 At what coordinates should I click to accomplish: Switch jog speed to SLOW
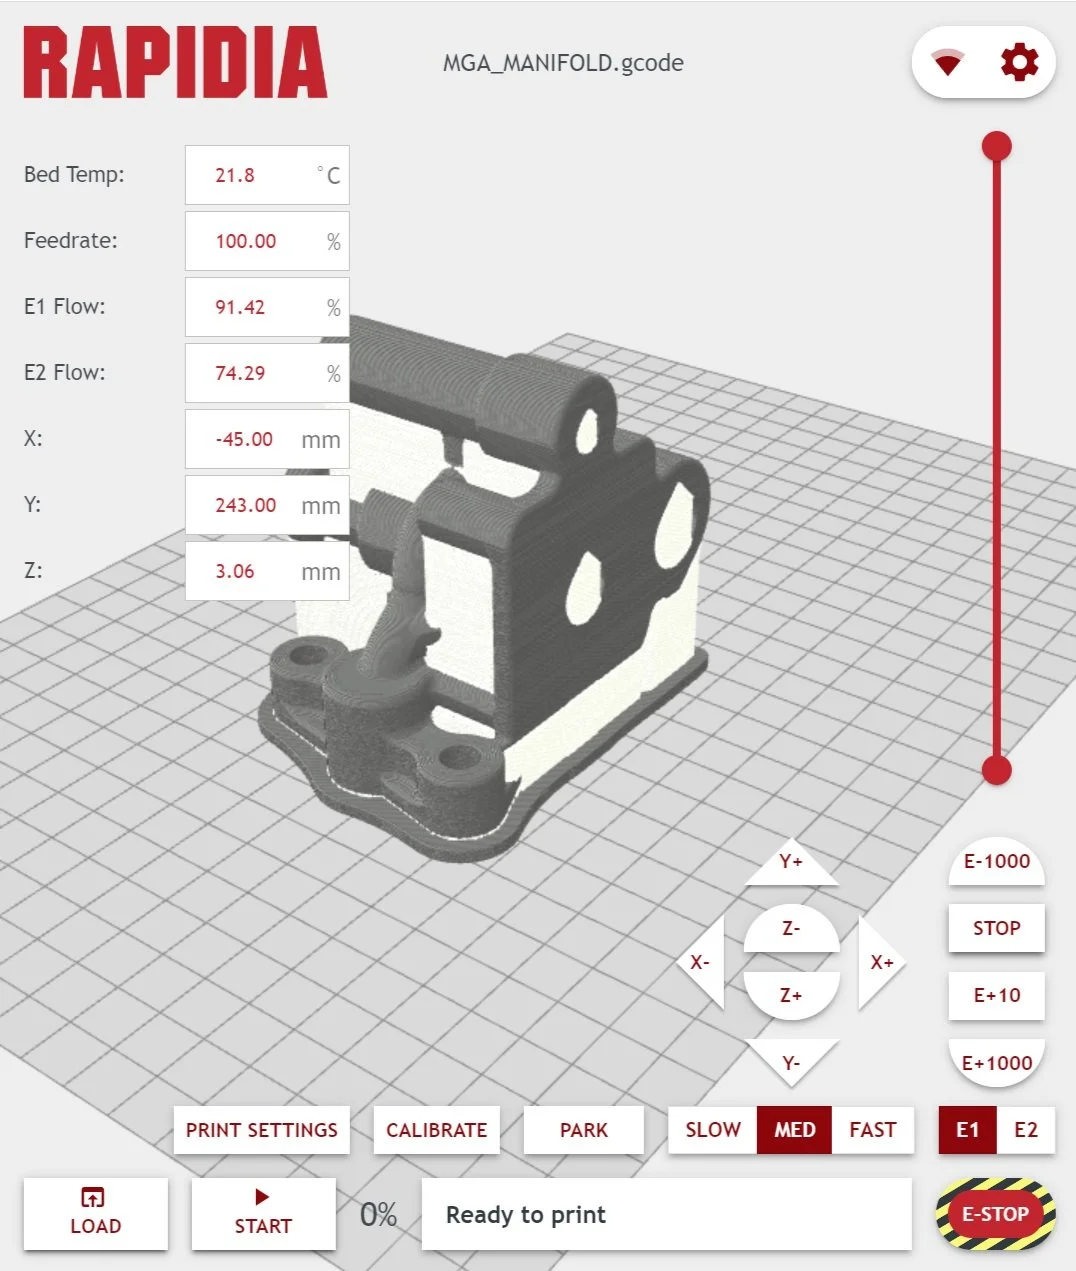pos(711,1130)
